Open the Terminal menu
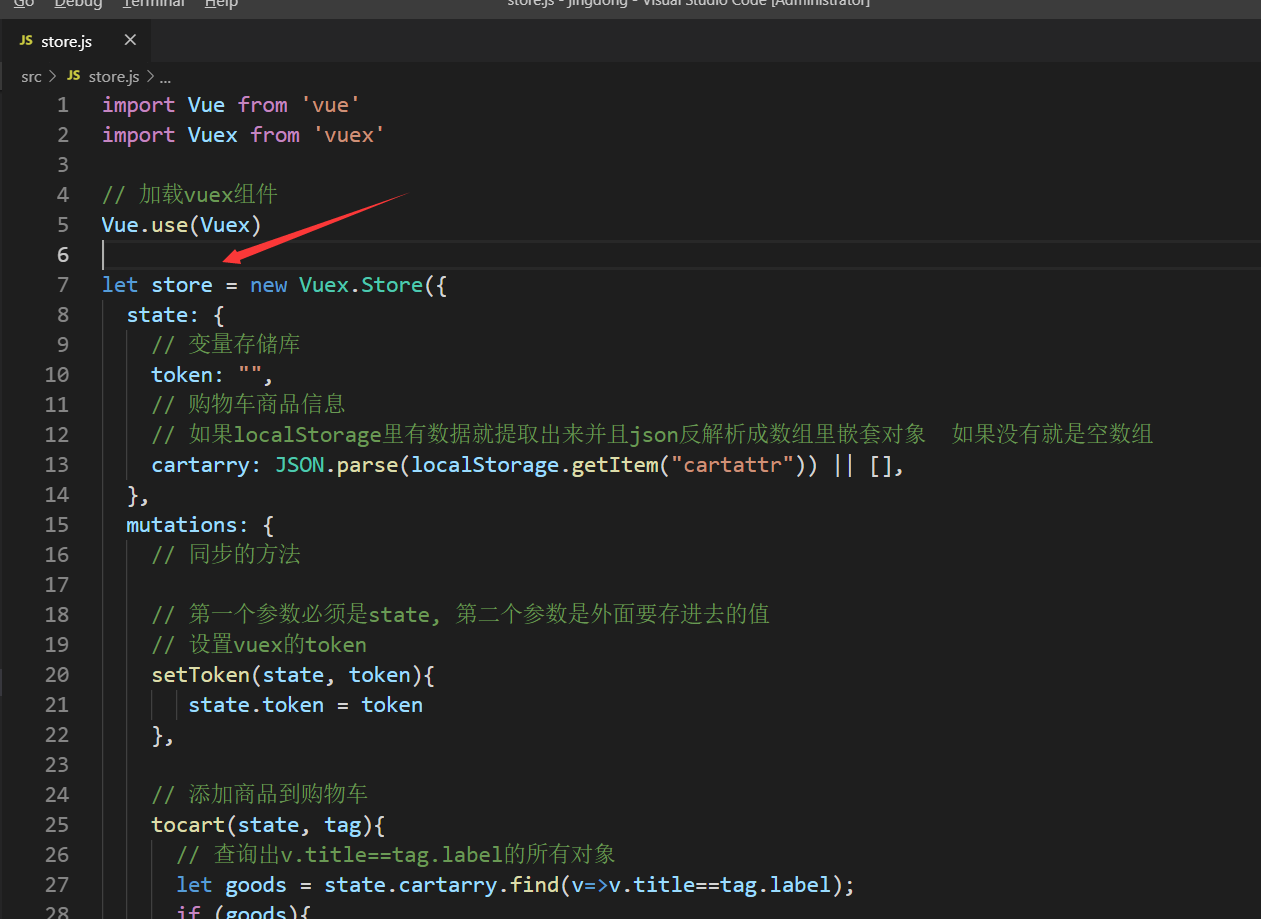The image size is (1261, 919). [153, 3]
